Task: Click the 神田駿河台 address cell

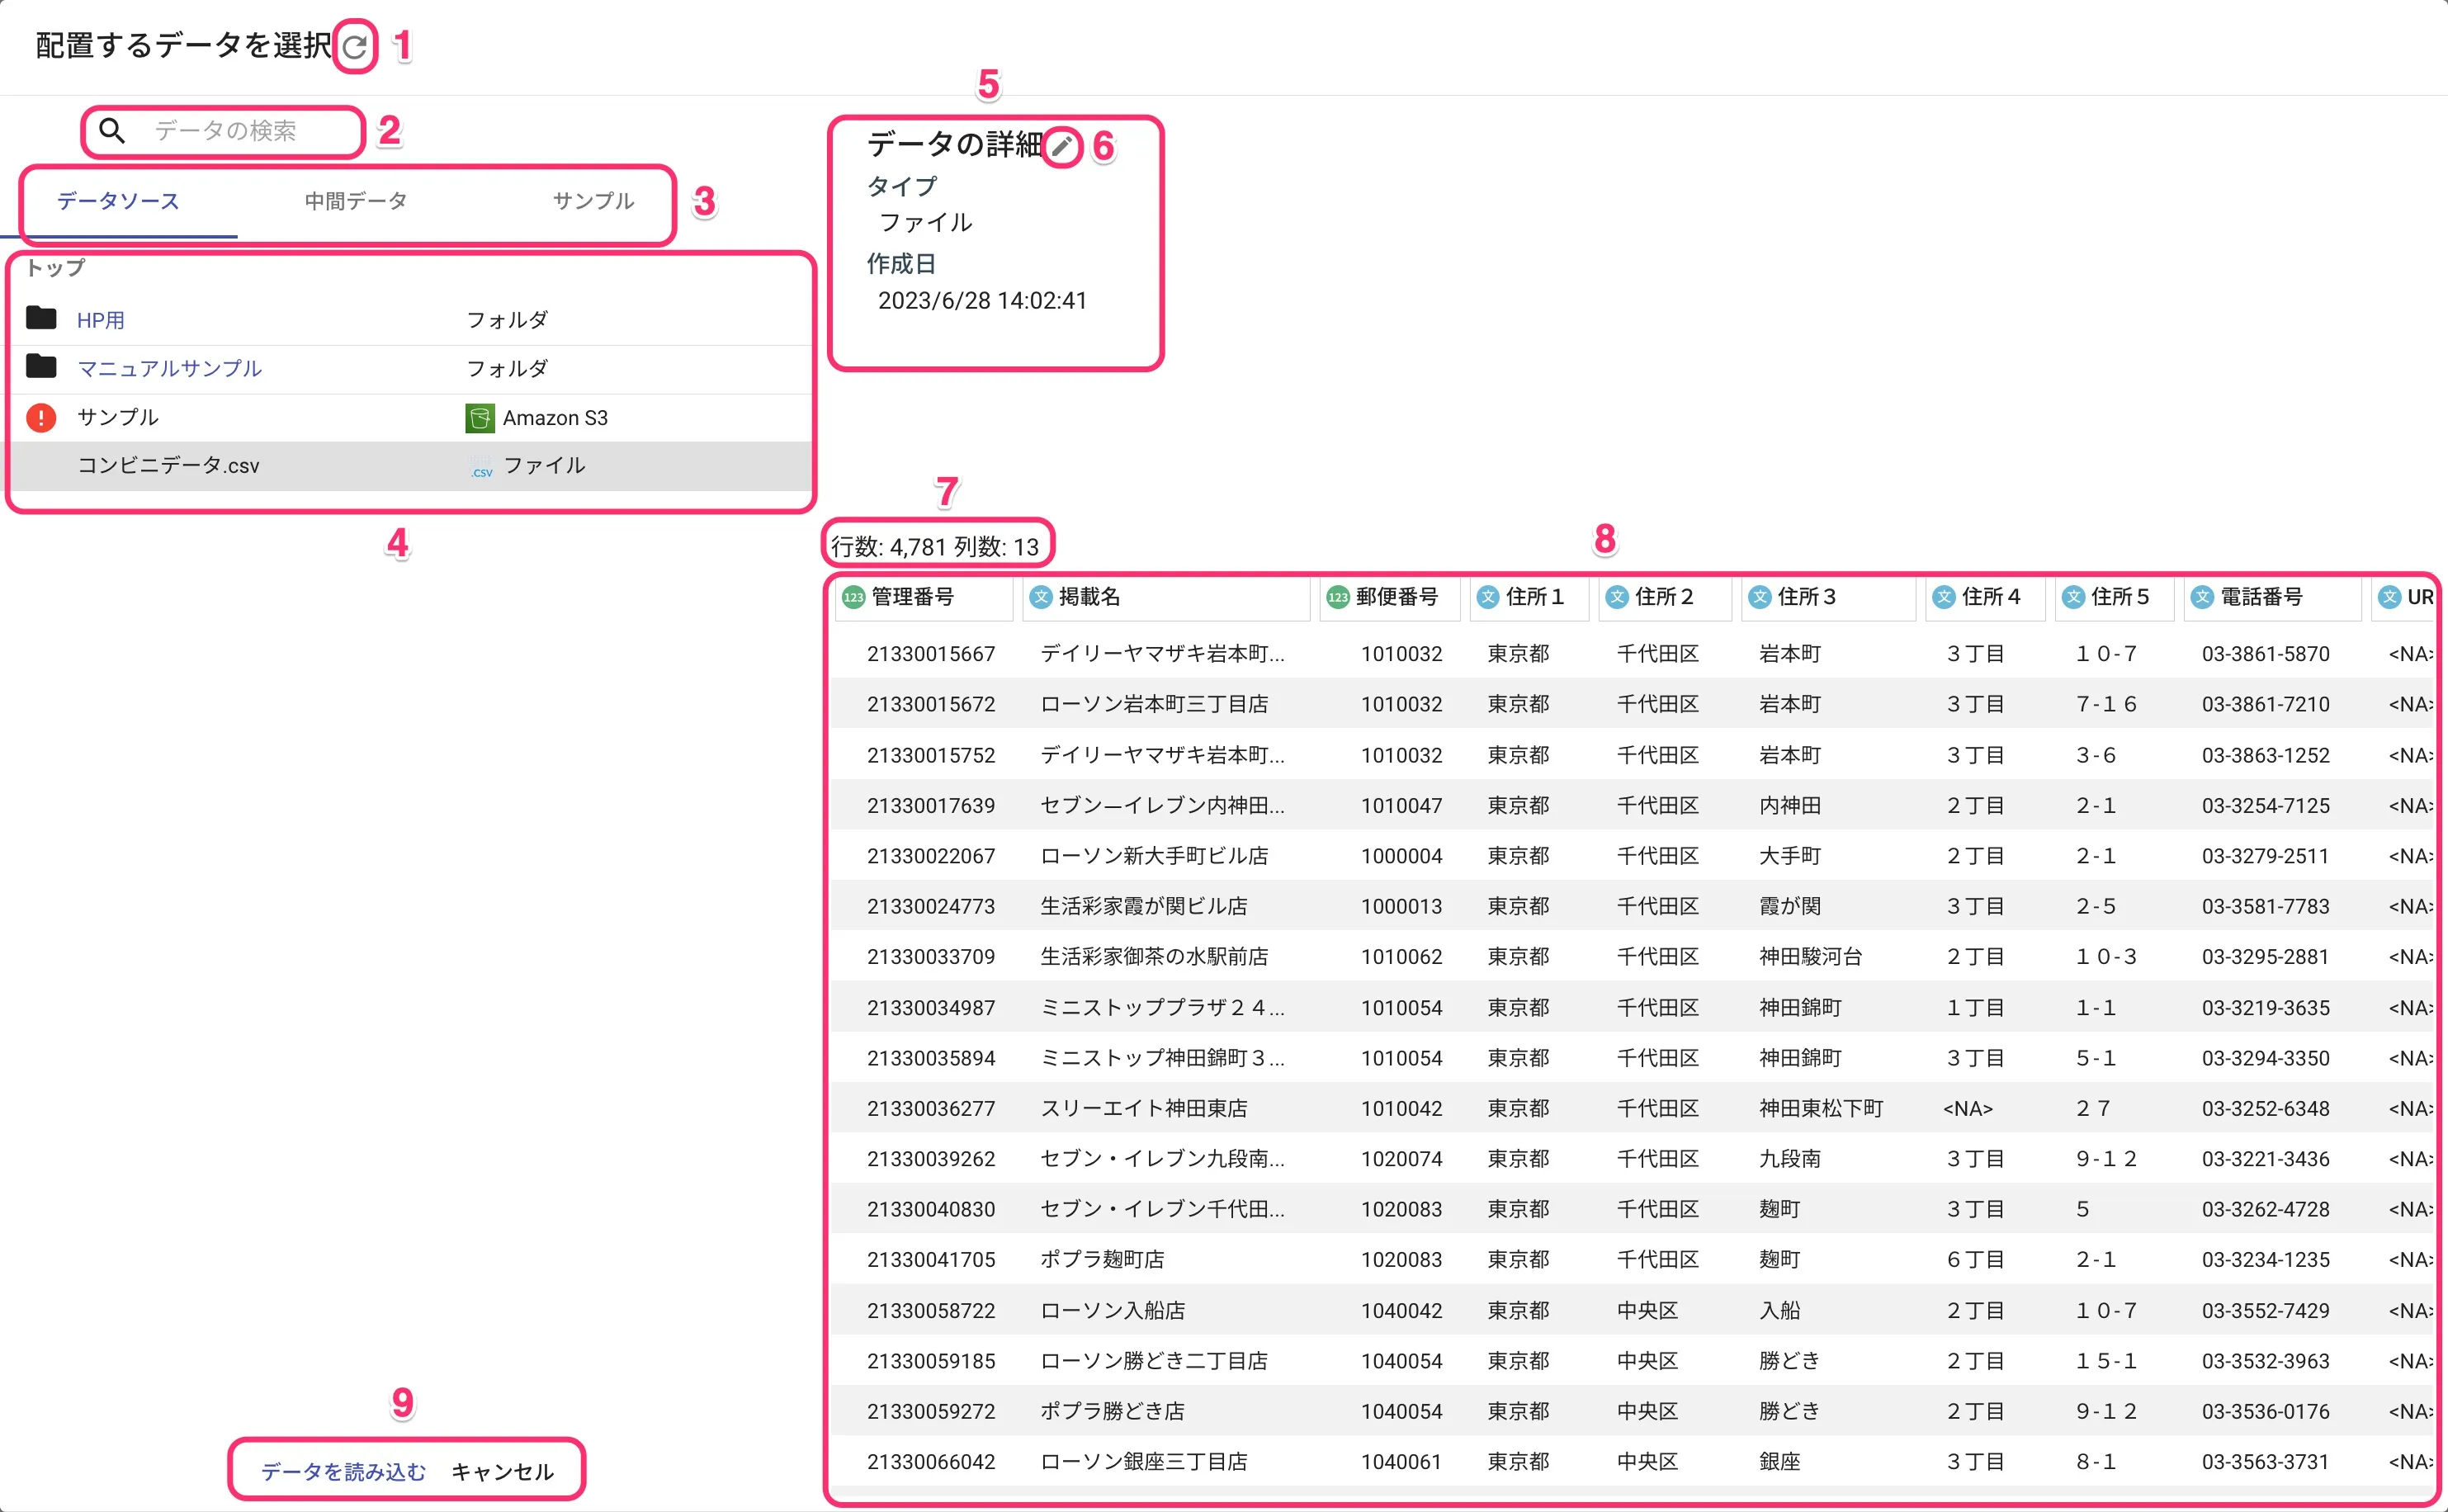Action: pos(1811,957)
